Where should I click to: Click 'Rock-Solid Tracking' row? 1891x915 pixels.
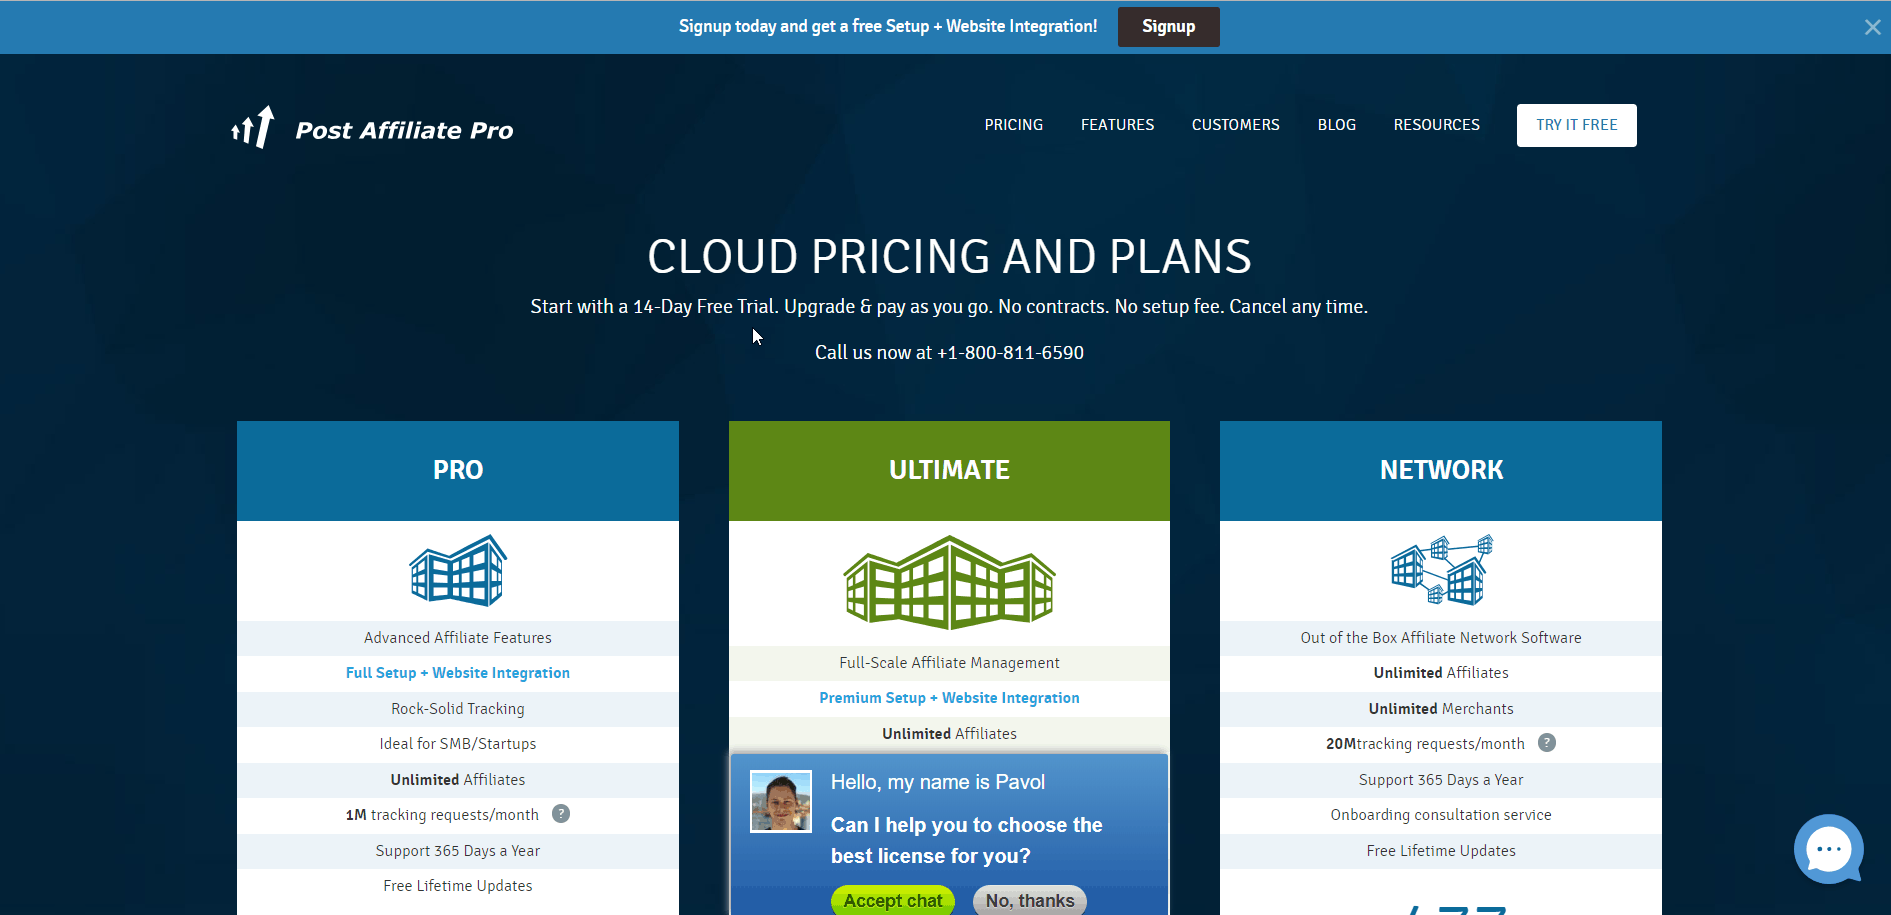pos(458,709)
